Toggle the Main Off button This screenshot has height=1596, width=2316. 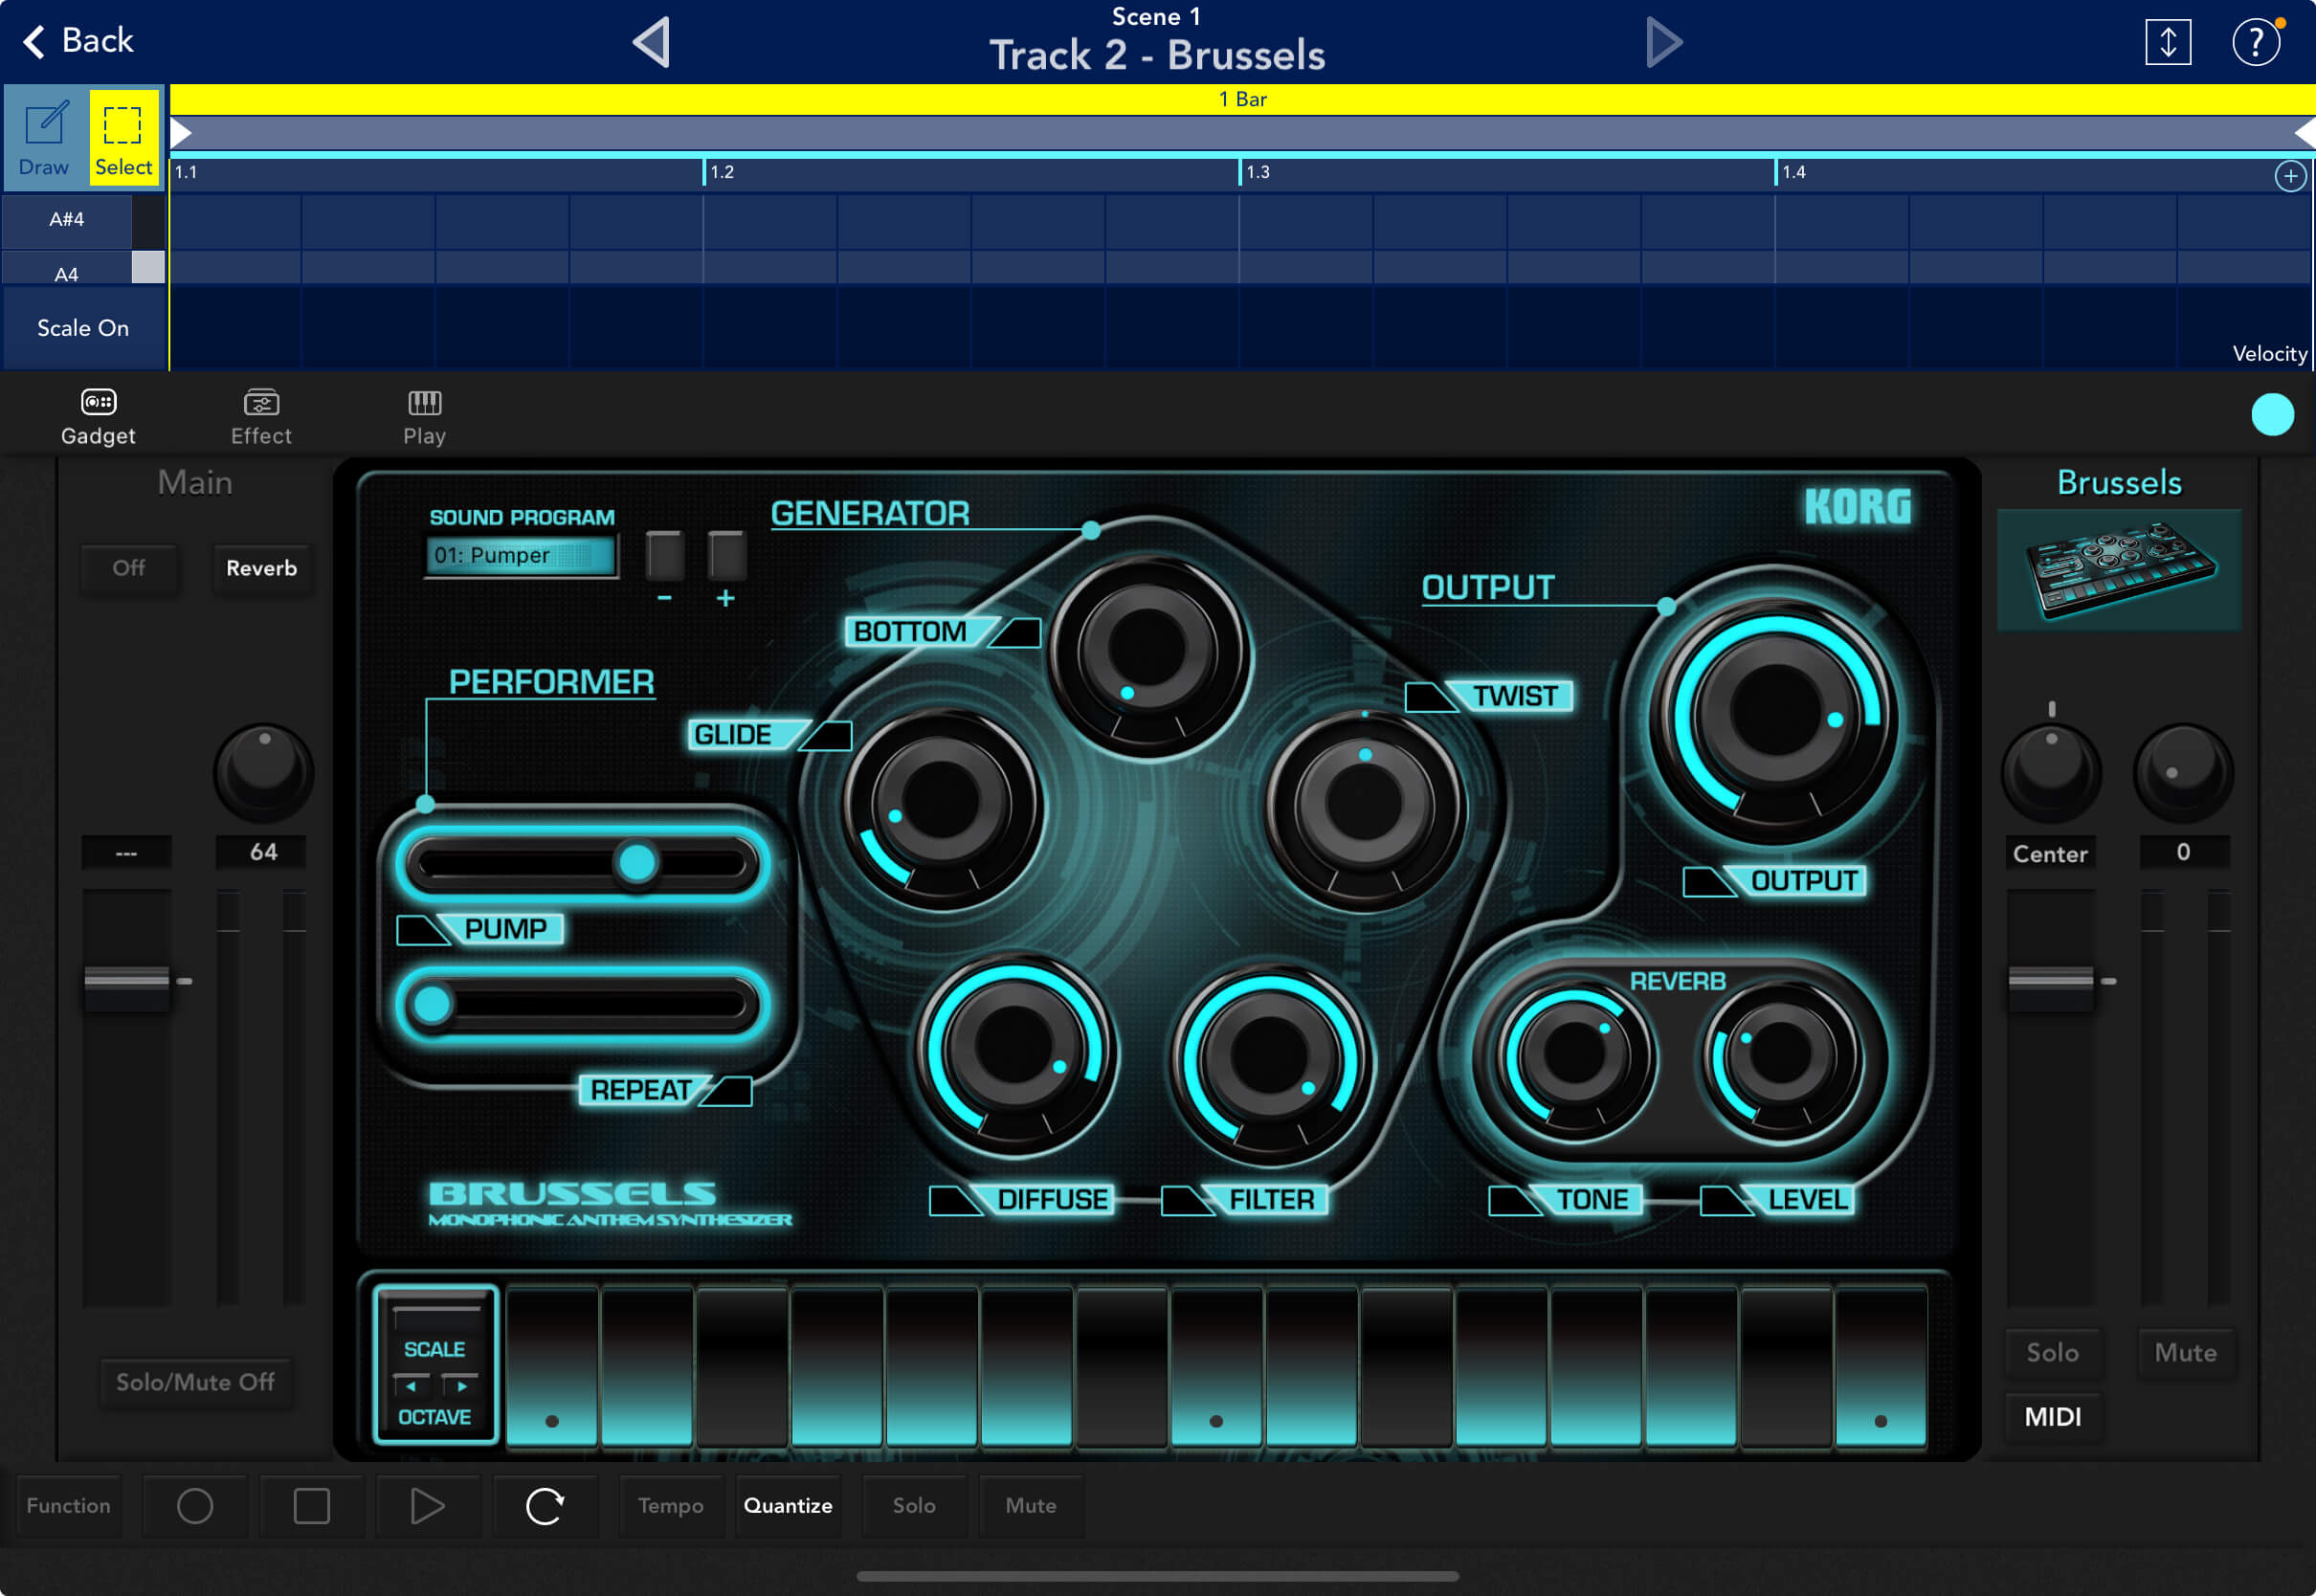[129, 568]
